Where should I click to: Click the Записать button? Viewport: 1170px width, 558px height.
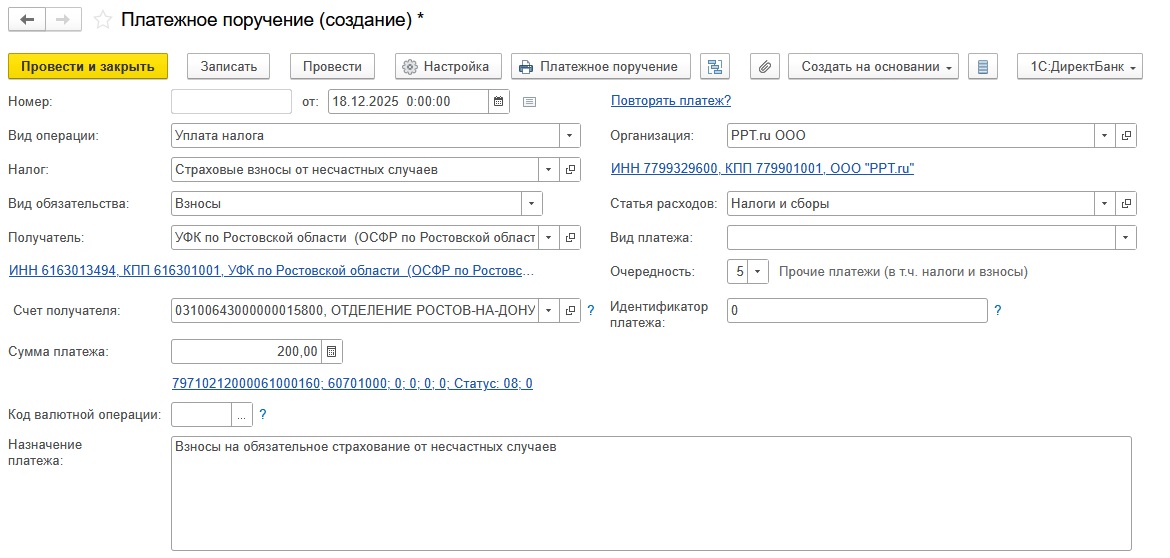(x=228, y=66)
